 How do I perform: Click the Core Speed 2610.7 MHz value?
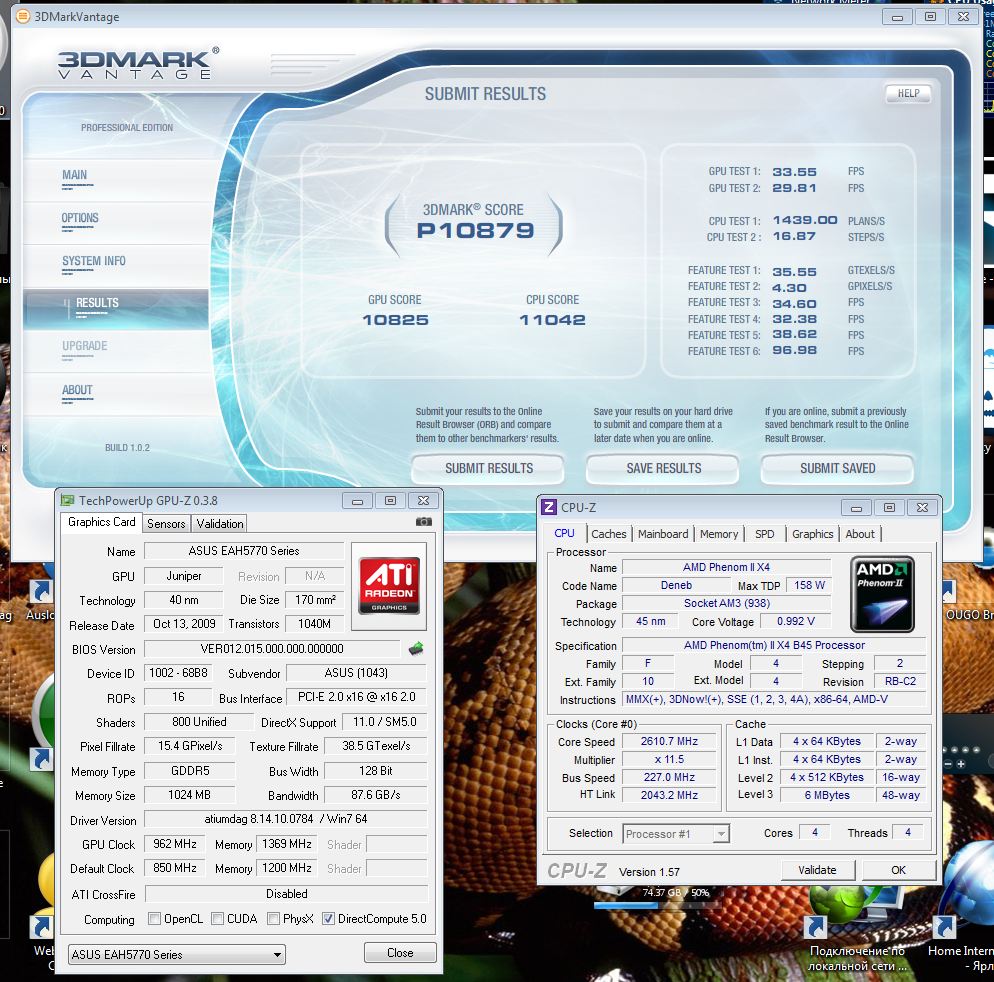click(x=669, y=741)
